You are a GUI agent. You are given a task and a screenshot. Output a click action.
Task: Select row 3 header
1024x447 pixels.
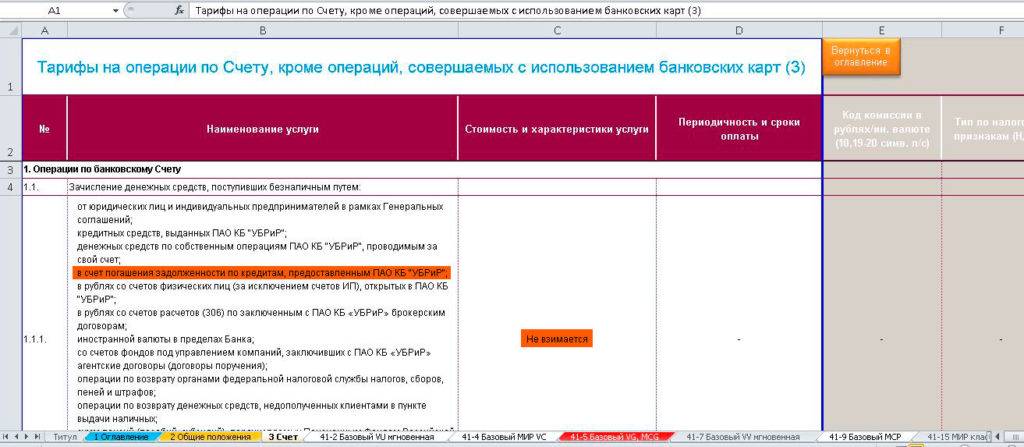10,170
